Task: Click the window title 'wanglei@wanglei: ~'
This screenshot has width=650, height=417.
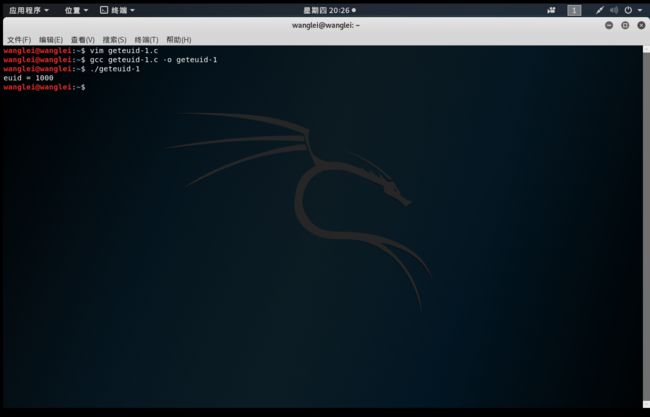Action: pyautogui.click(x=326, y=26)
